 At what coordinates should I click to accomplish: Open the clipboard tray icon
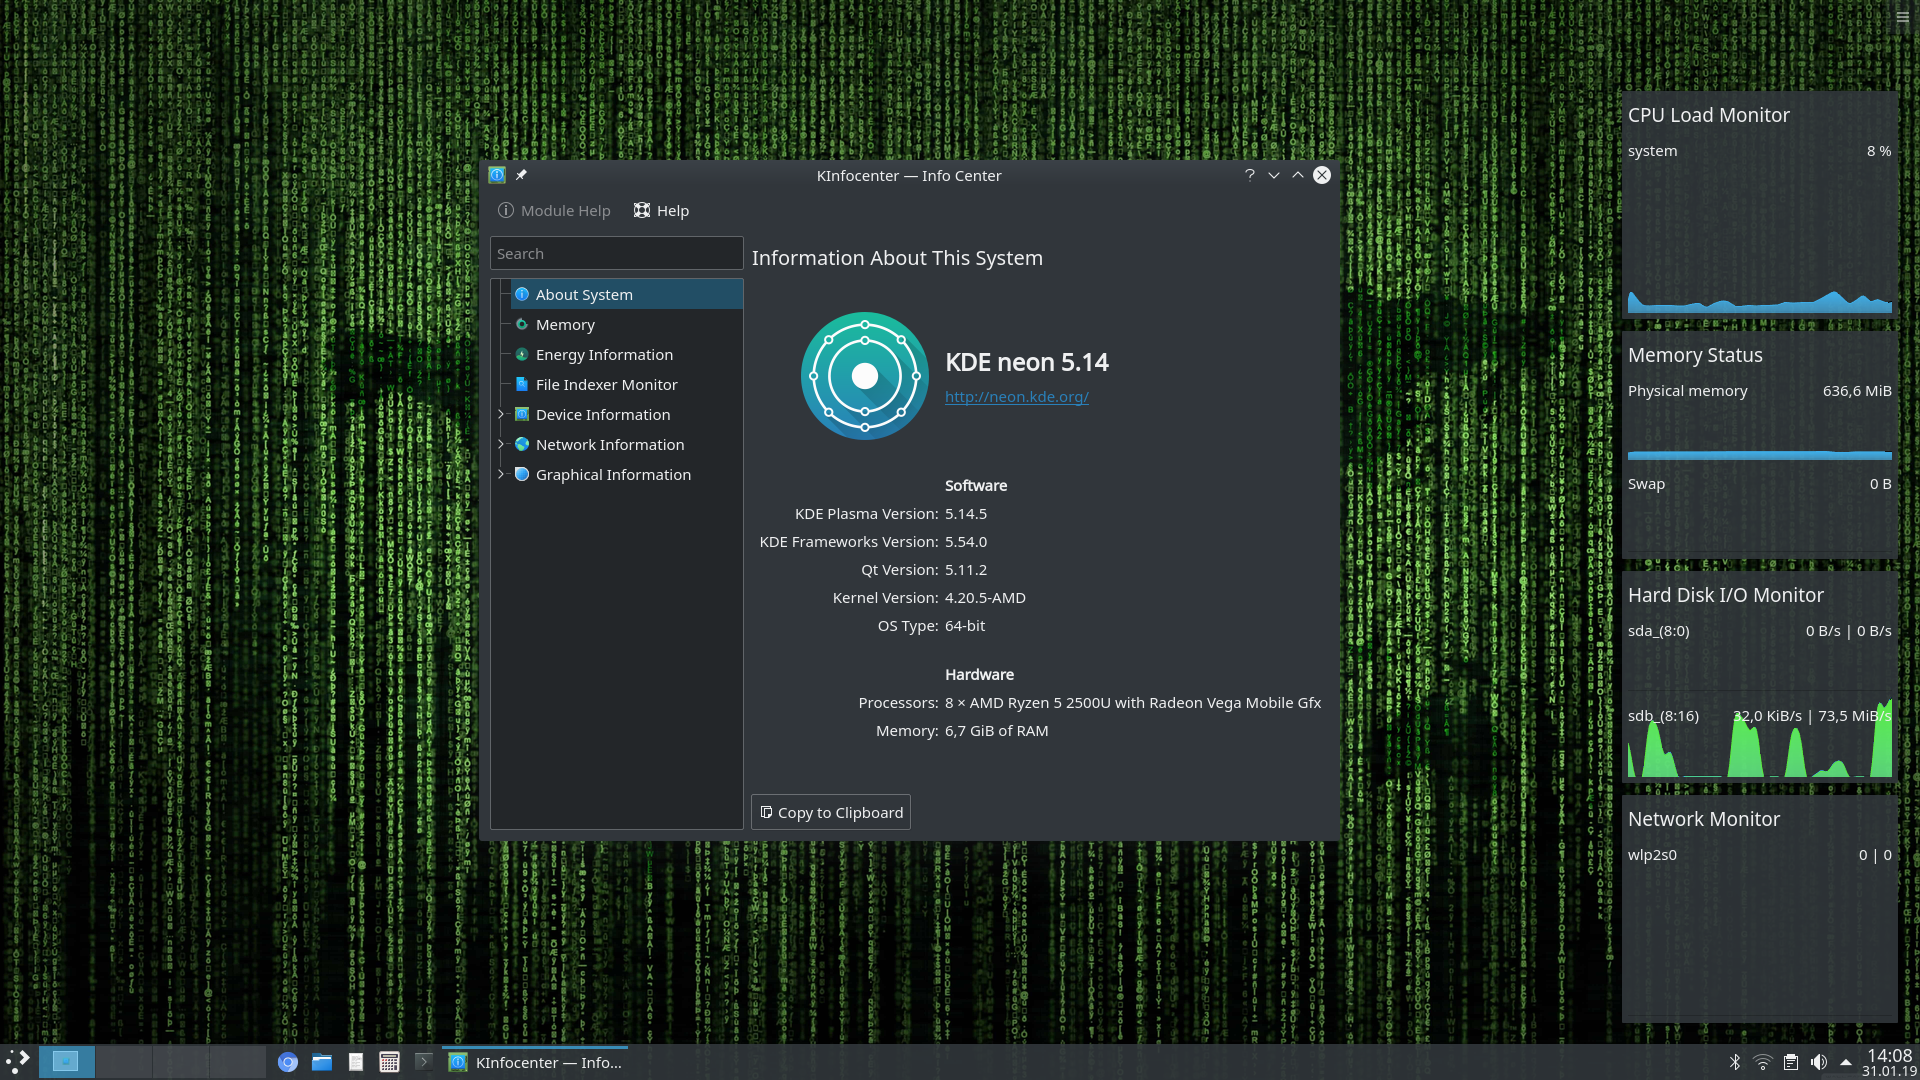click(x=1791, y=1062)
